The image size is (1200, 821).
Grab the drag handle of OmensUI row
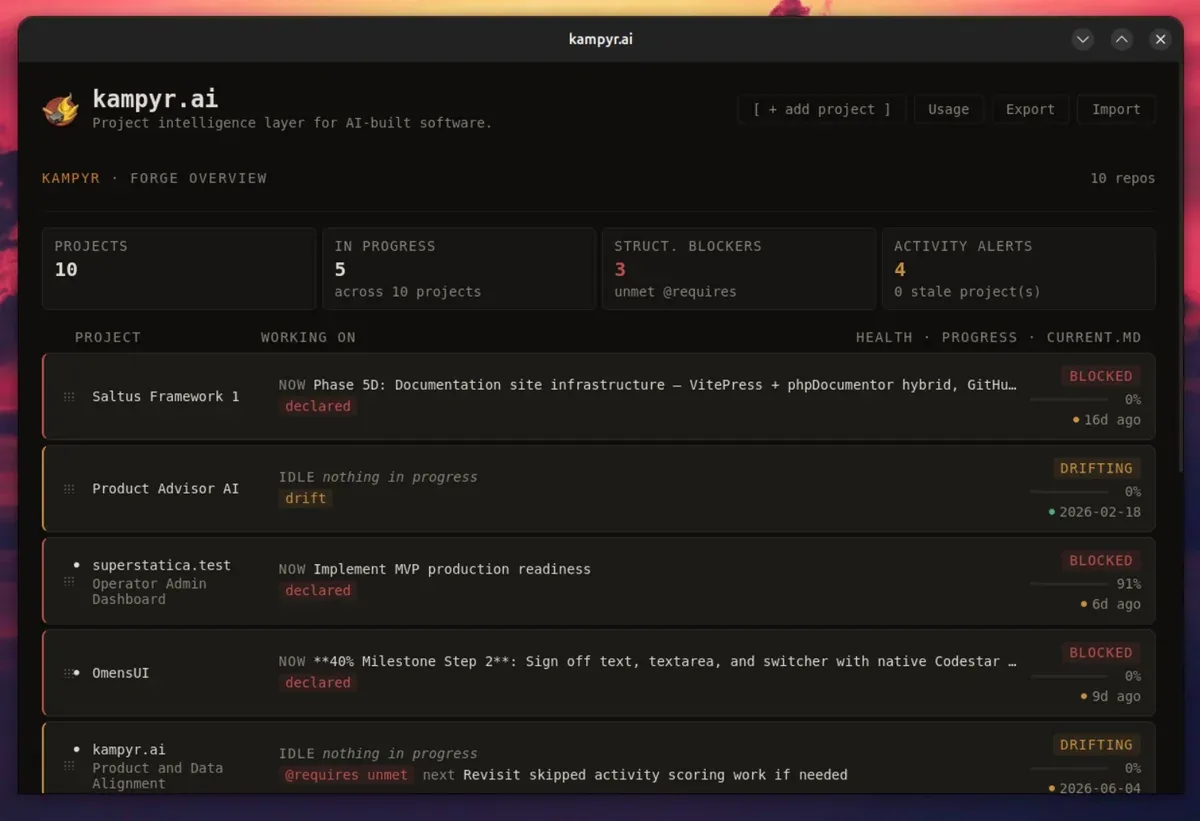(69, 673)
